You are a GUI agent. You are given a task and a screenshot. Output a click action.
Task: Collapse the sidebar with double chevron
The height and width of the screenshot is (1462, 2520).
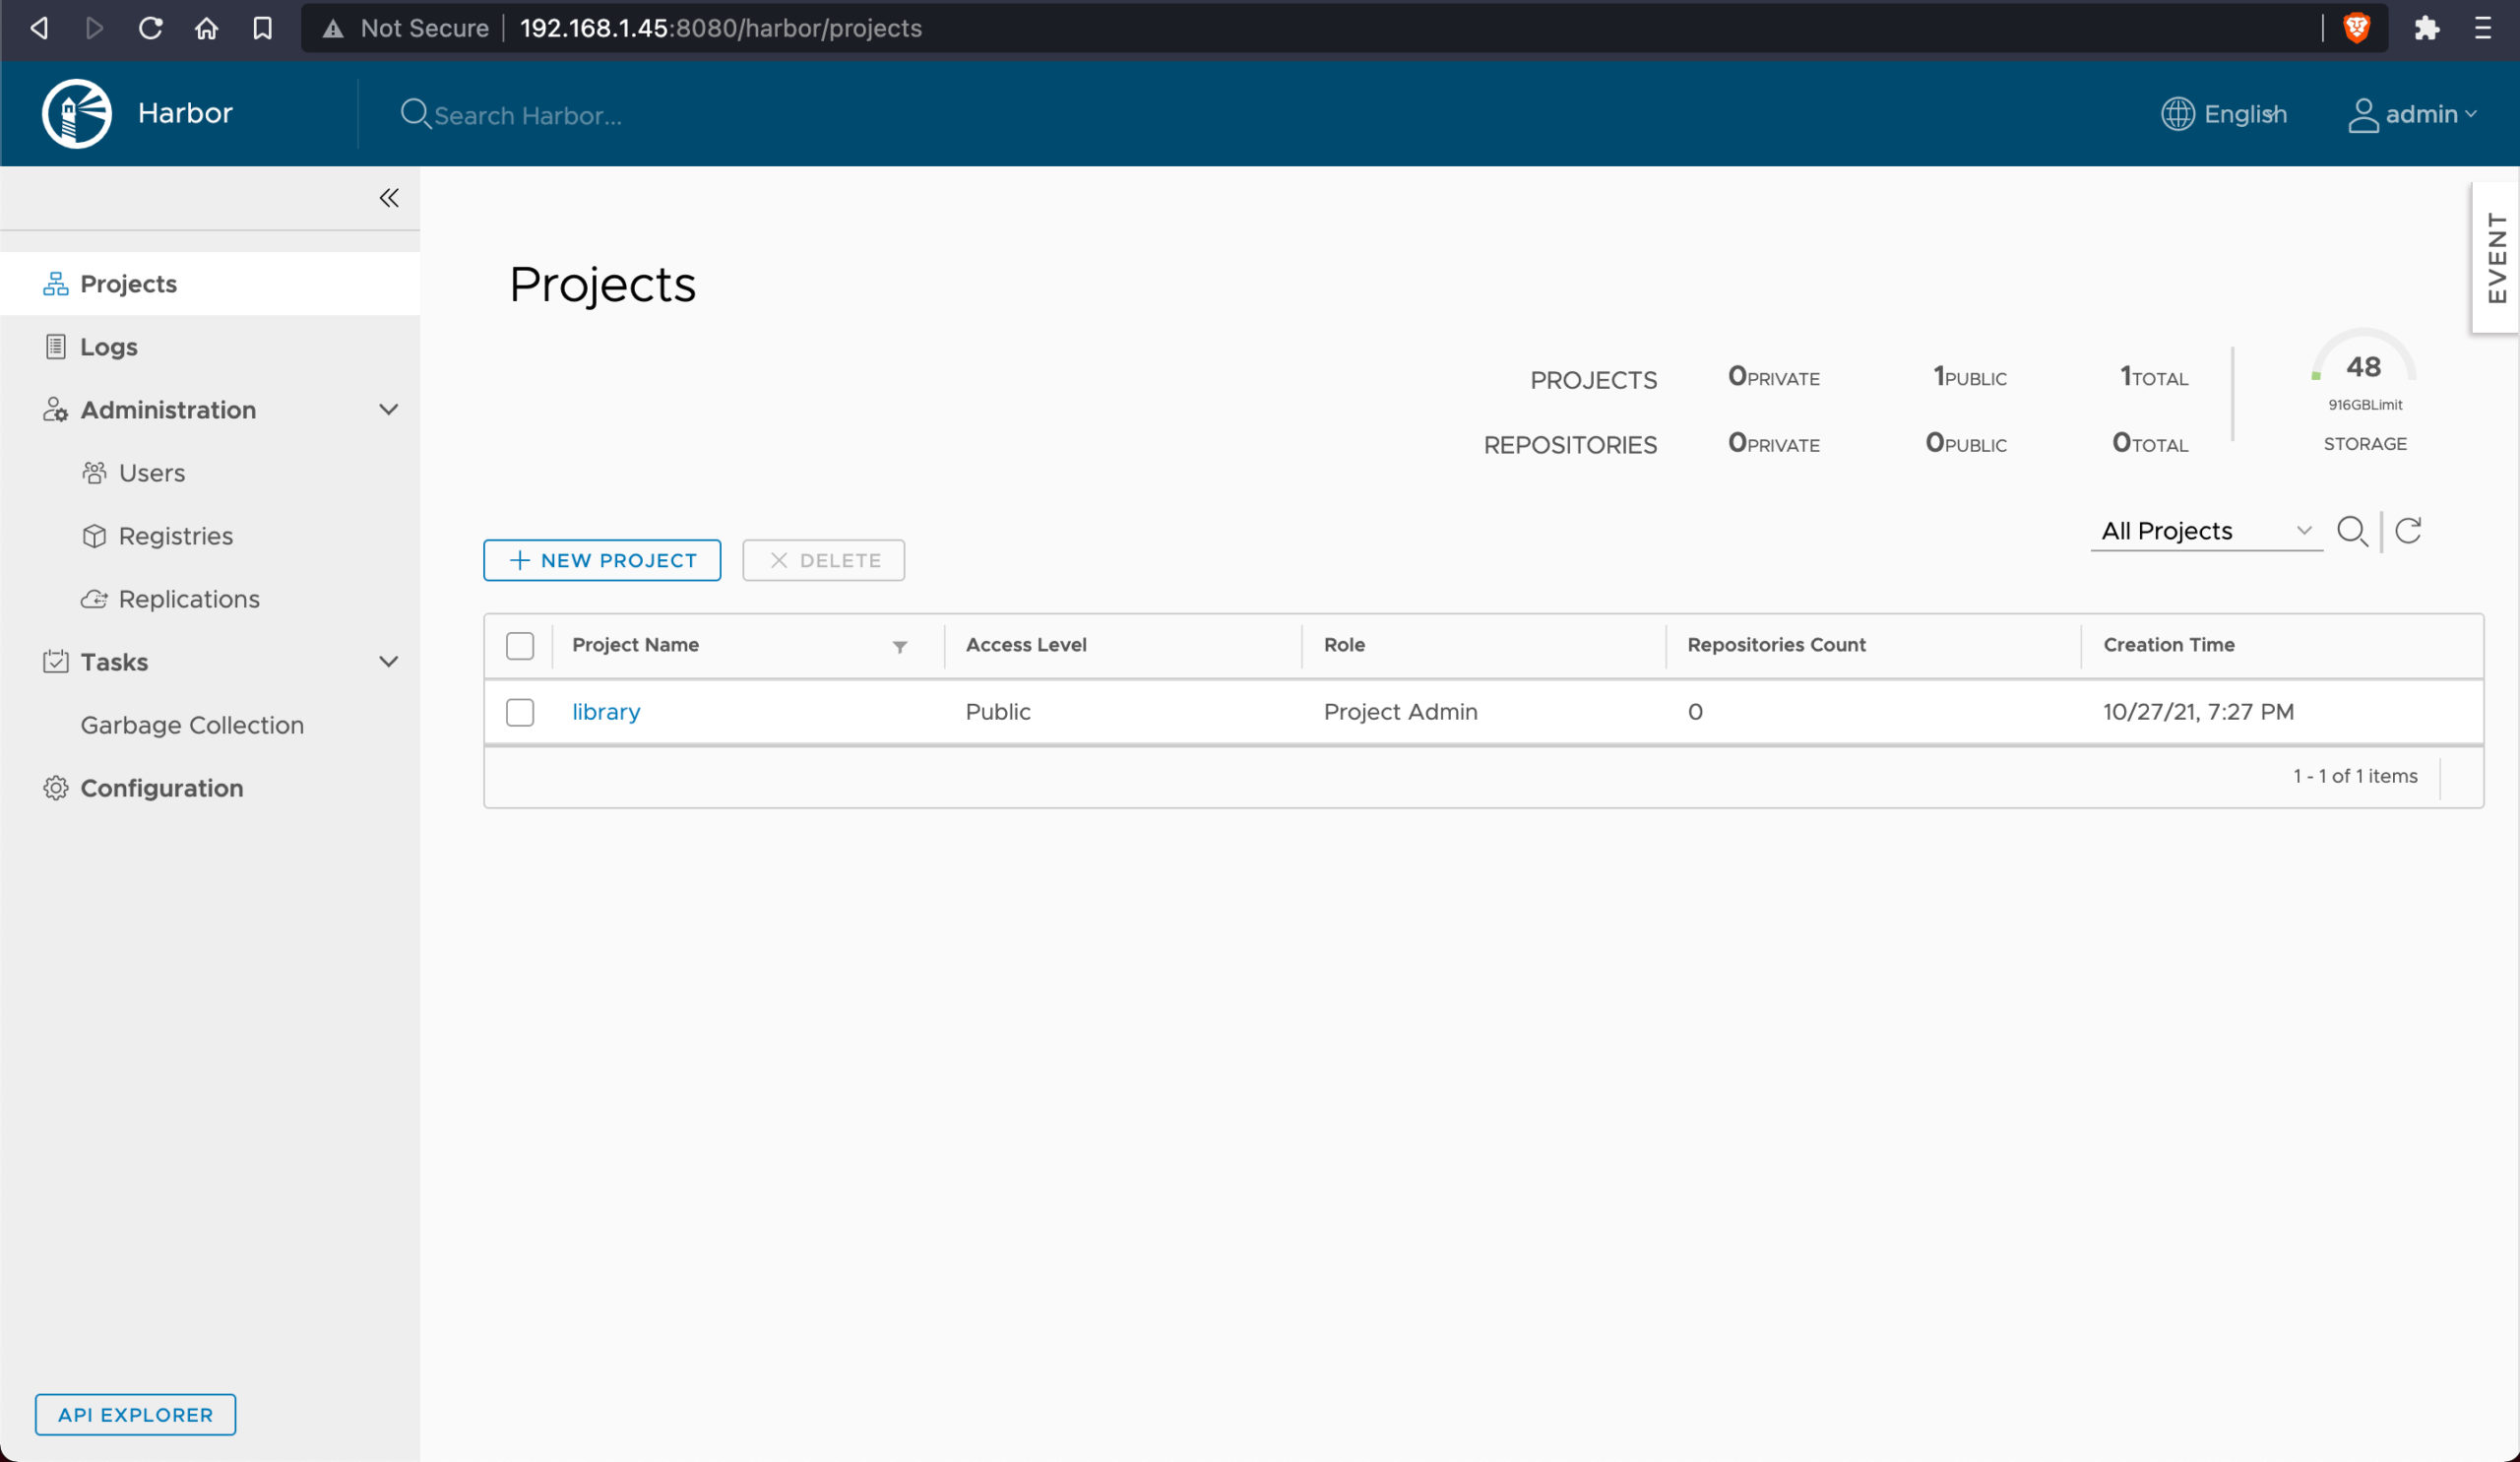click(x=389, y=198)
